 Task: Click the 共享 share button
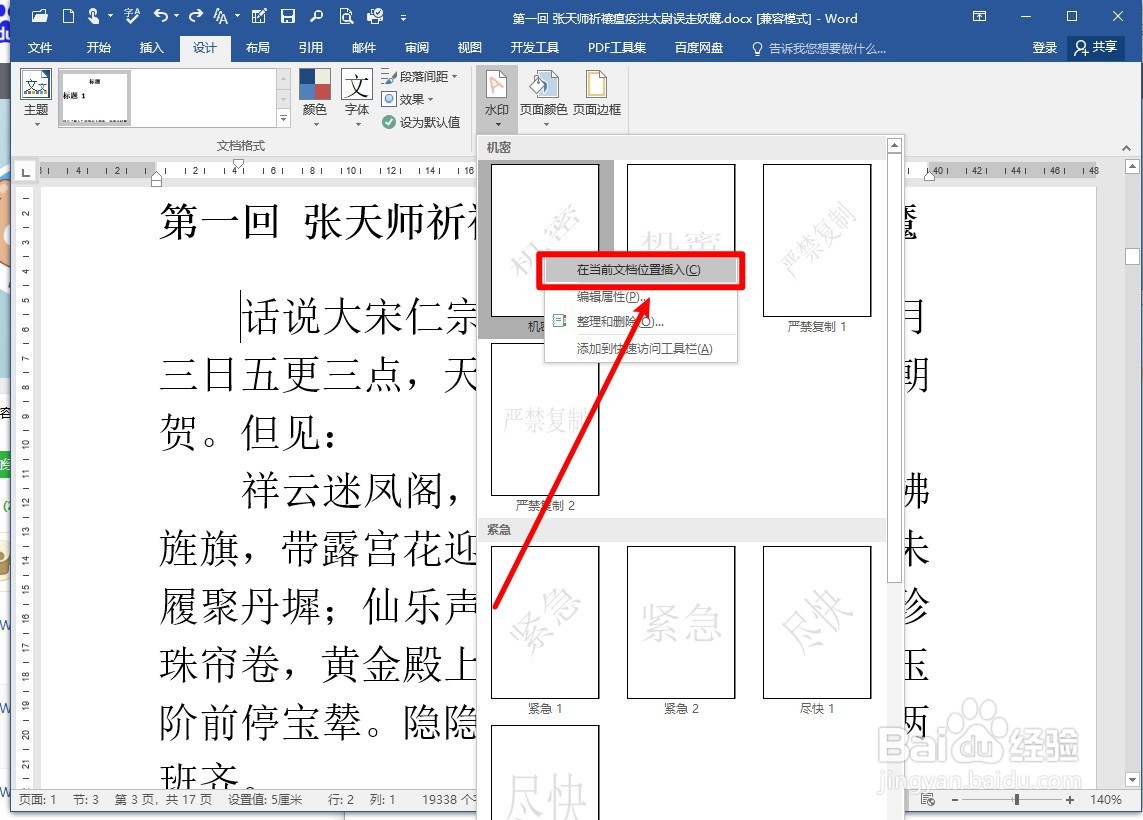[1096, 47]
